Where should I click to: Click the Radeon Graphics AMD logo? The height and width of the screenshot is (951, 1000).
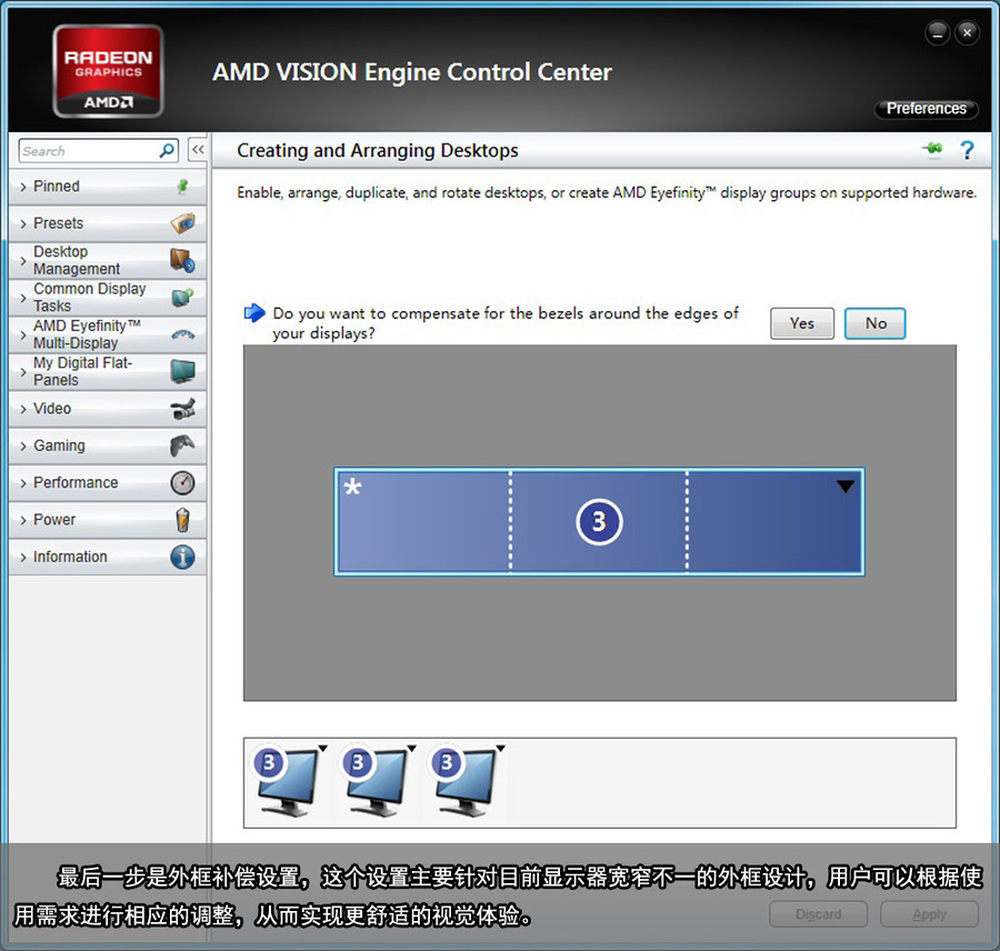coord(108,71)
